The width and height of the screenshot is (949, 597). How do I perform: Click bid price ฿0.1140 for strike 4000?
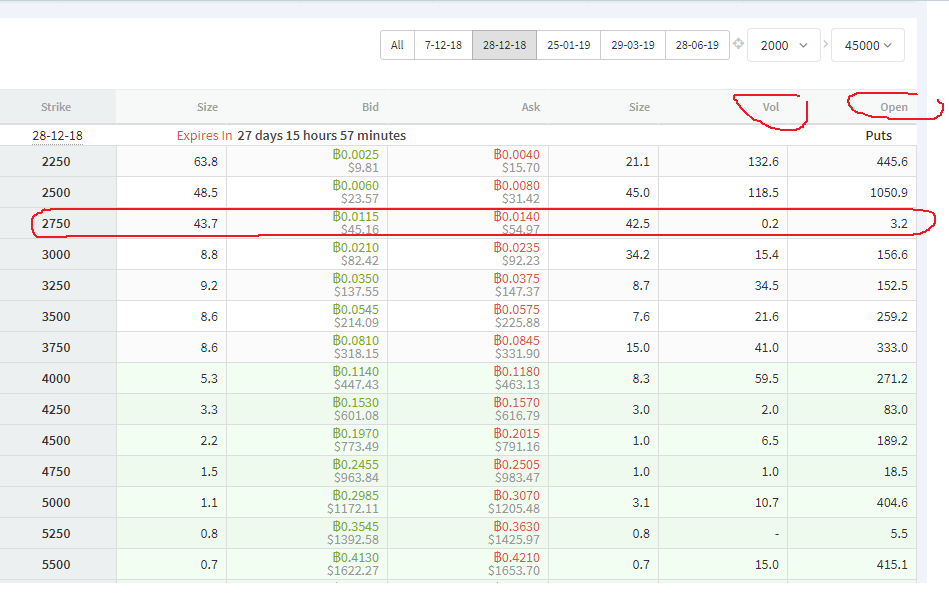coord(356,372)
